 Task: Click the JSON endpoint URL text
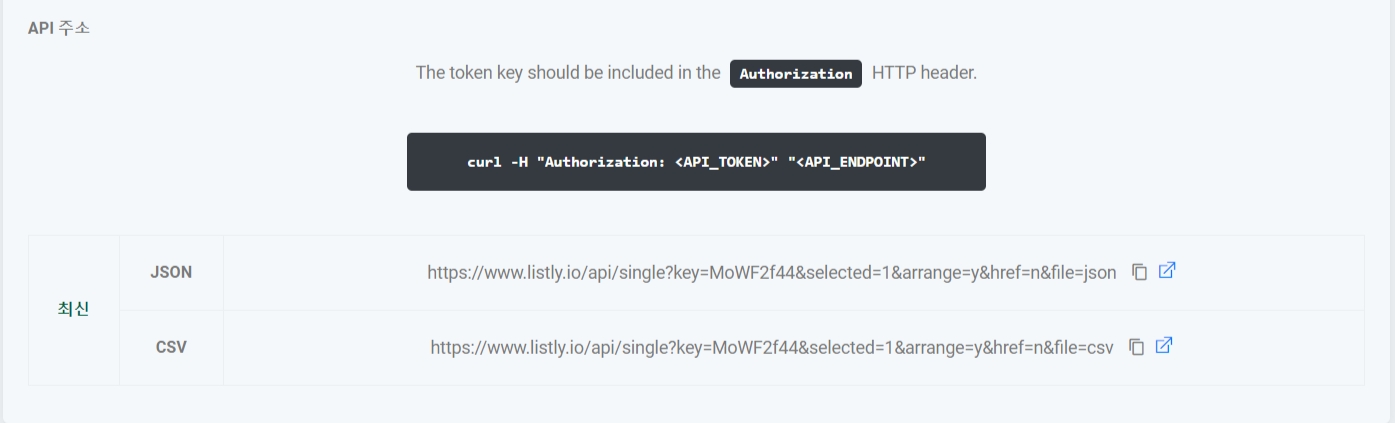770,273
